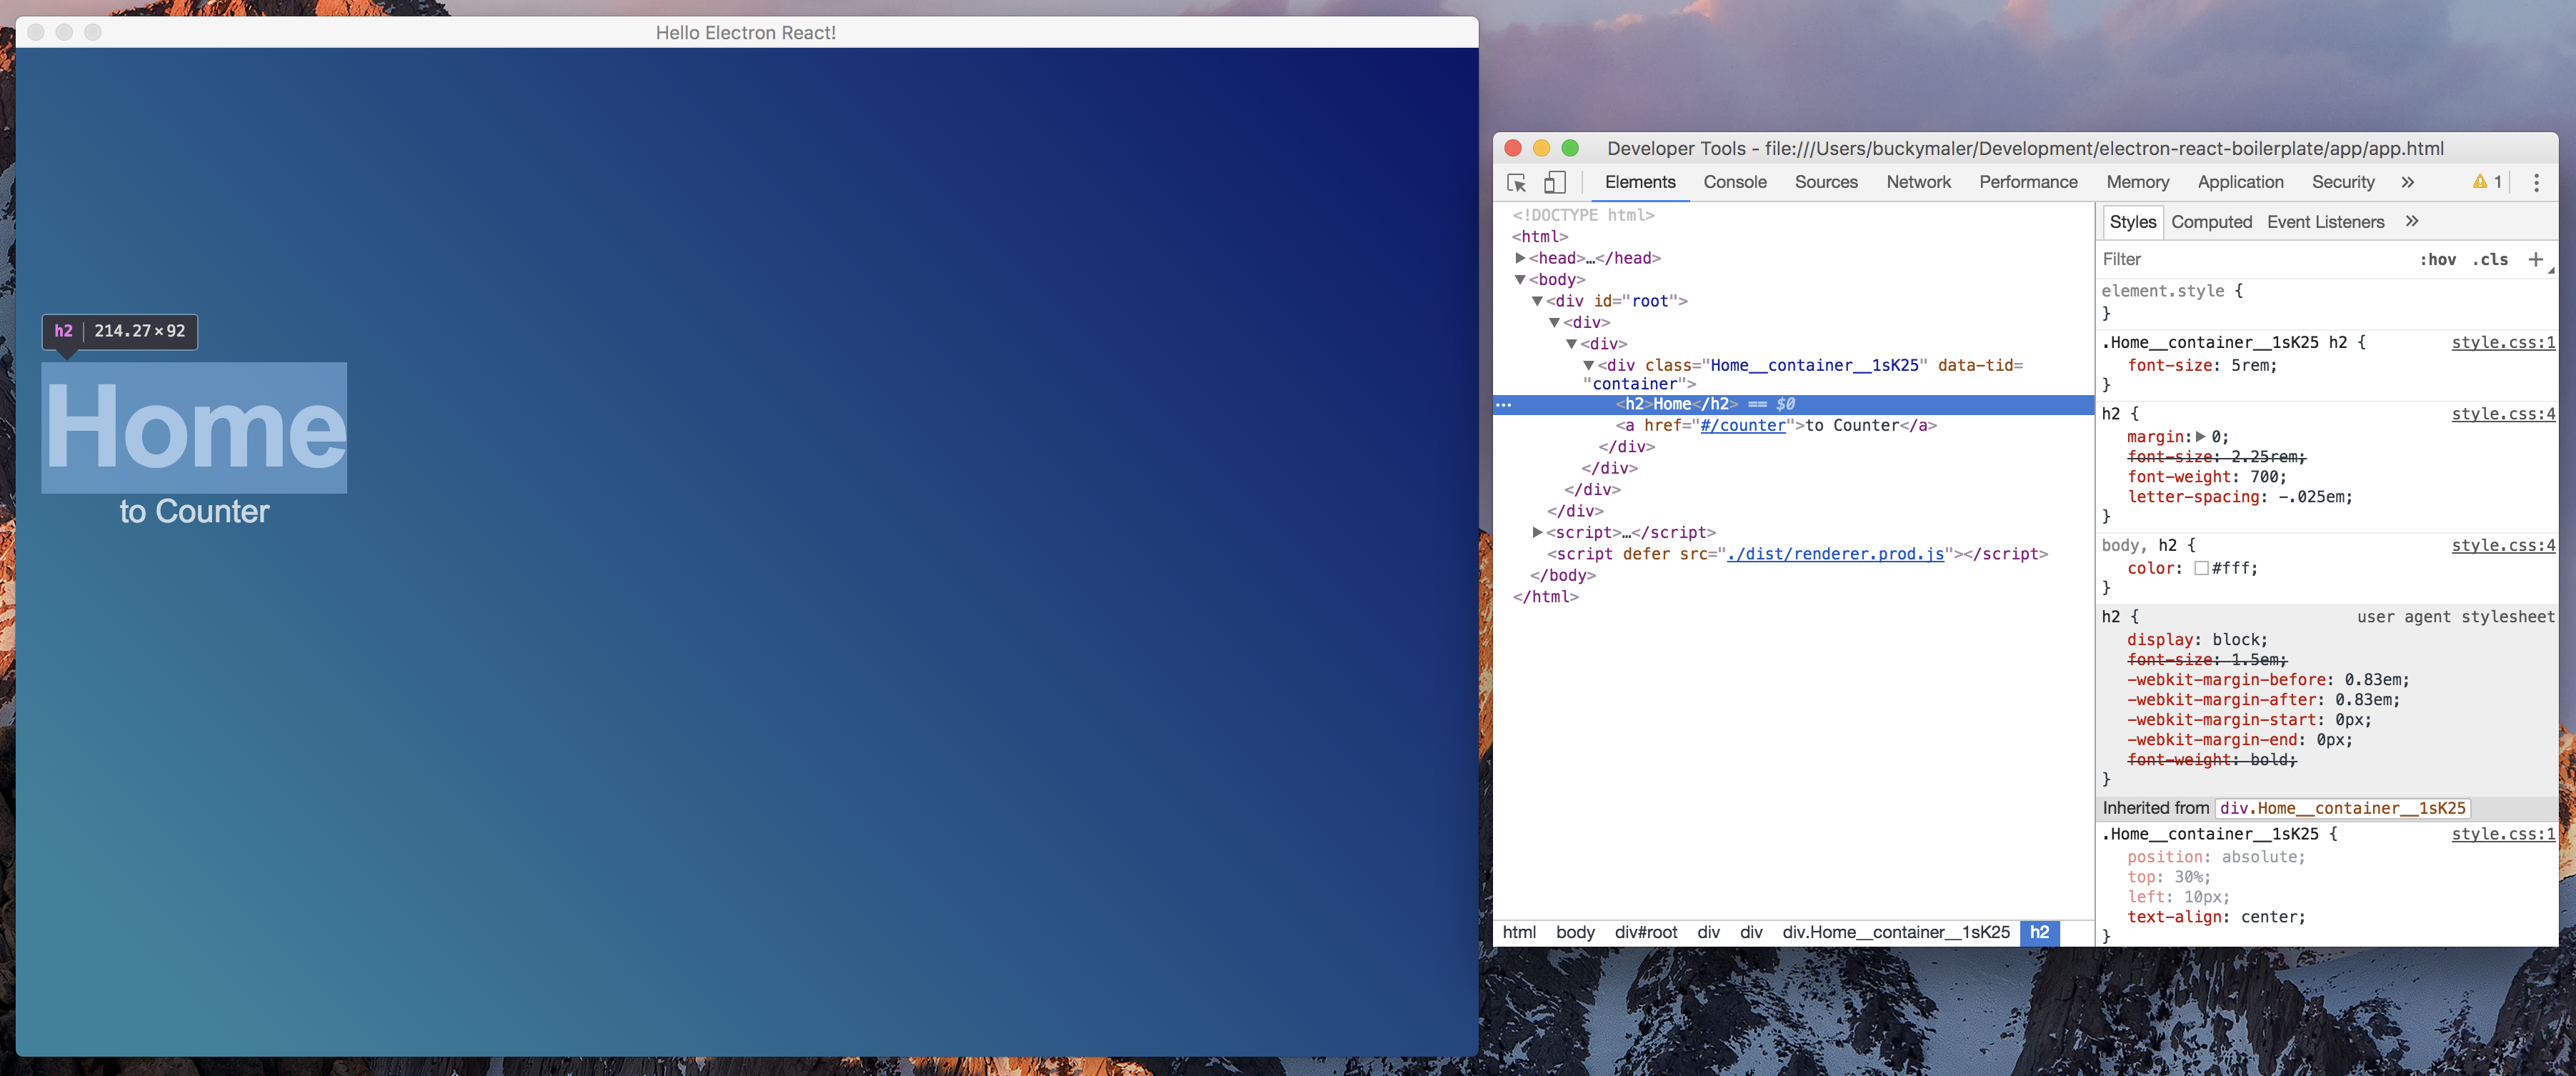The image size is (2576, 1076).
Task: Maximize the Developer Tools window
Action: tap(1570, 148)
